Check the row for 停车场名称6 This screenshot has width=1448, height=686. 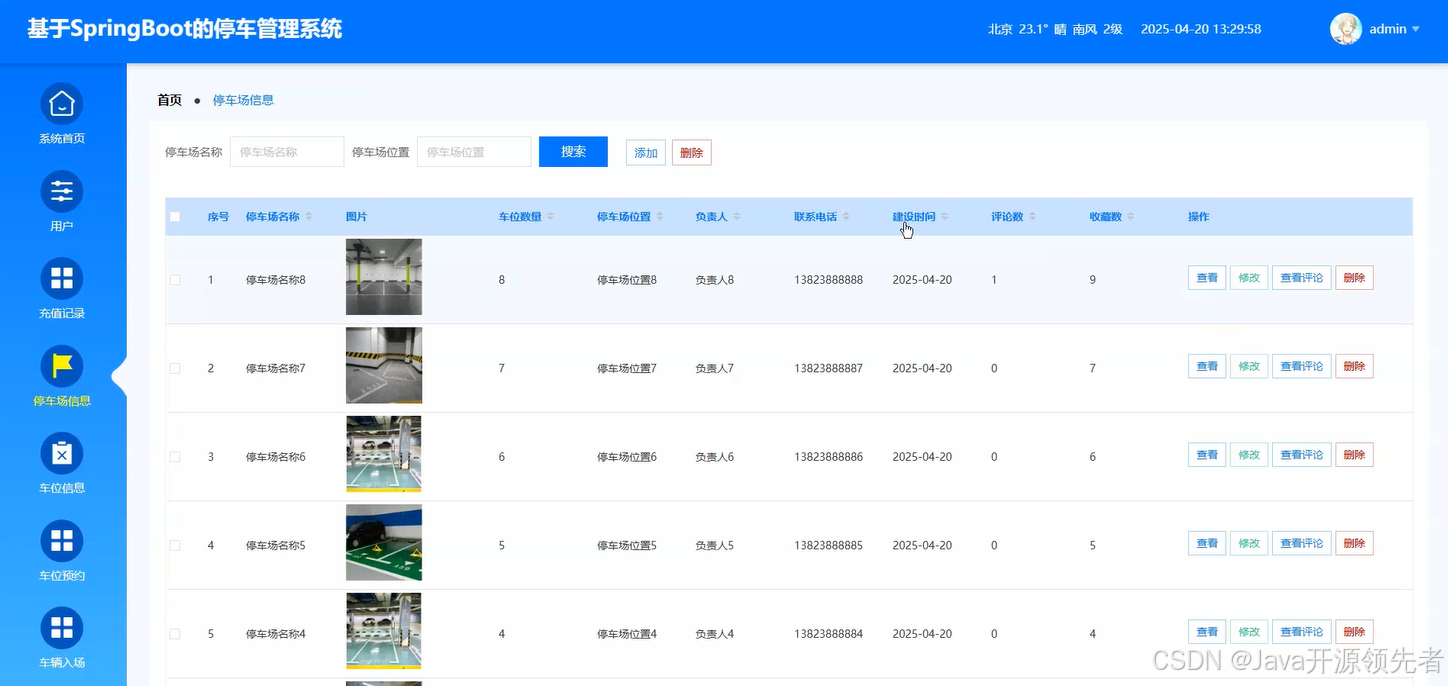pos(175,457)
